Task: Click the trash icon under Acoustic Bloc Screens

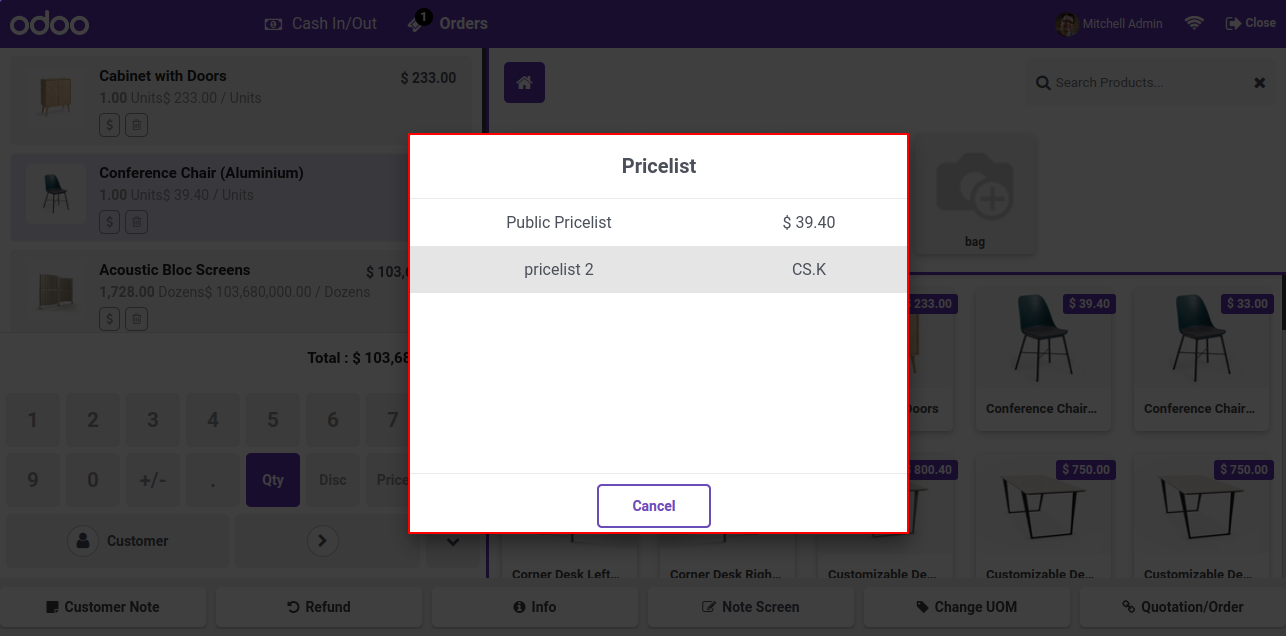Action: (x=137, y=319)
